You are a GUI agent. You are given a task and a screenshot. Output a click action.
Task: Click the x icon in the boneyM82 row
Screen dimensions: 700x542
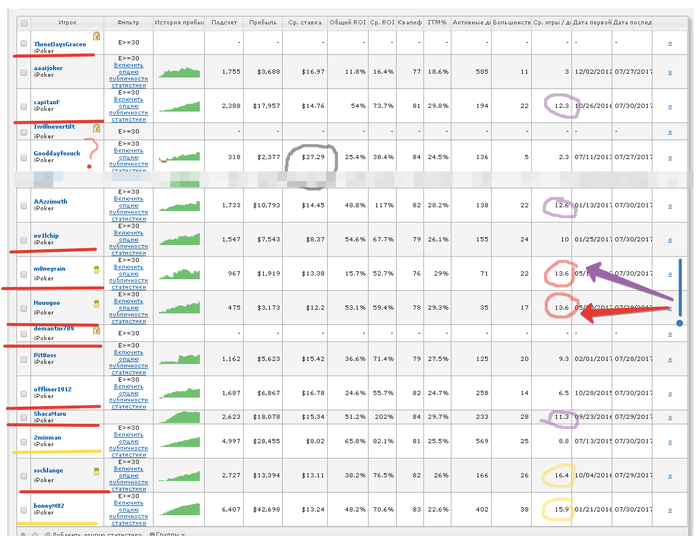670,510
